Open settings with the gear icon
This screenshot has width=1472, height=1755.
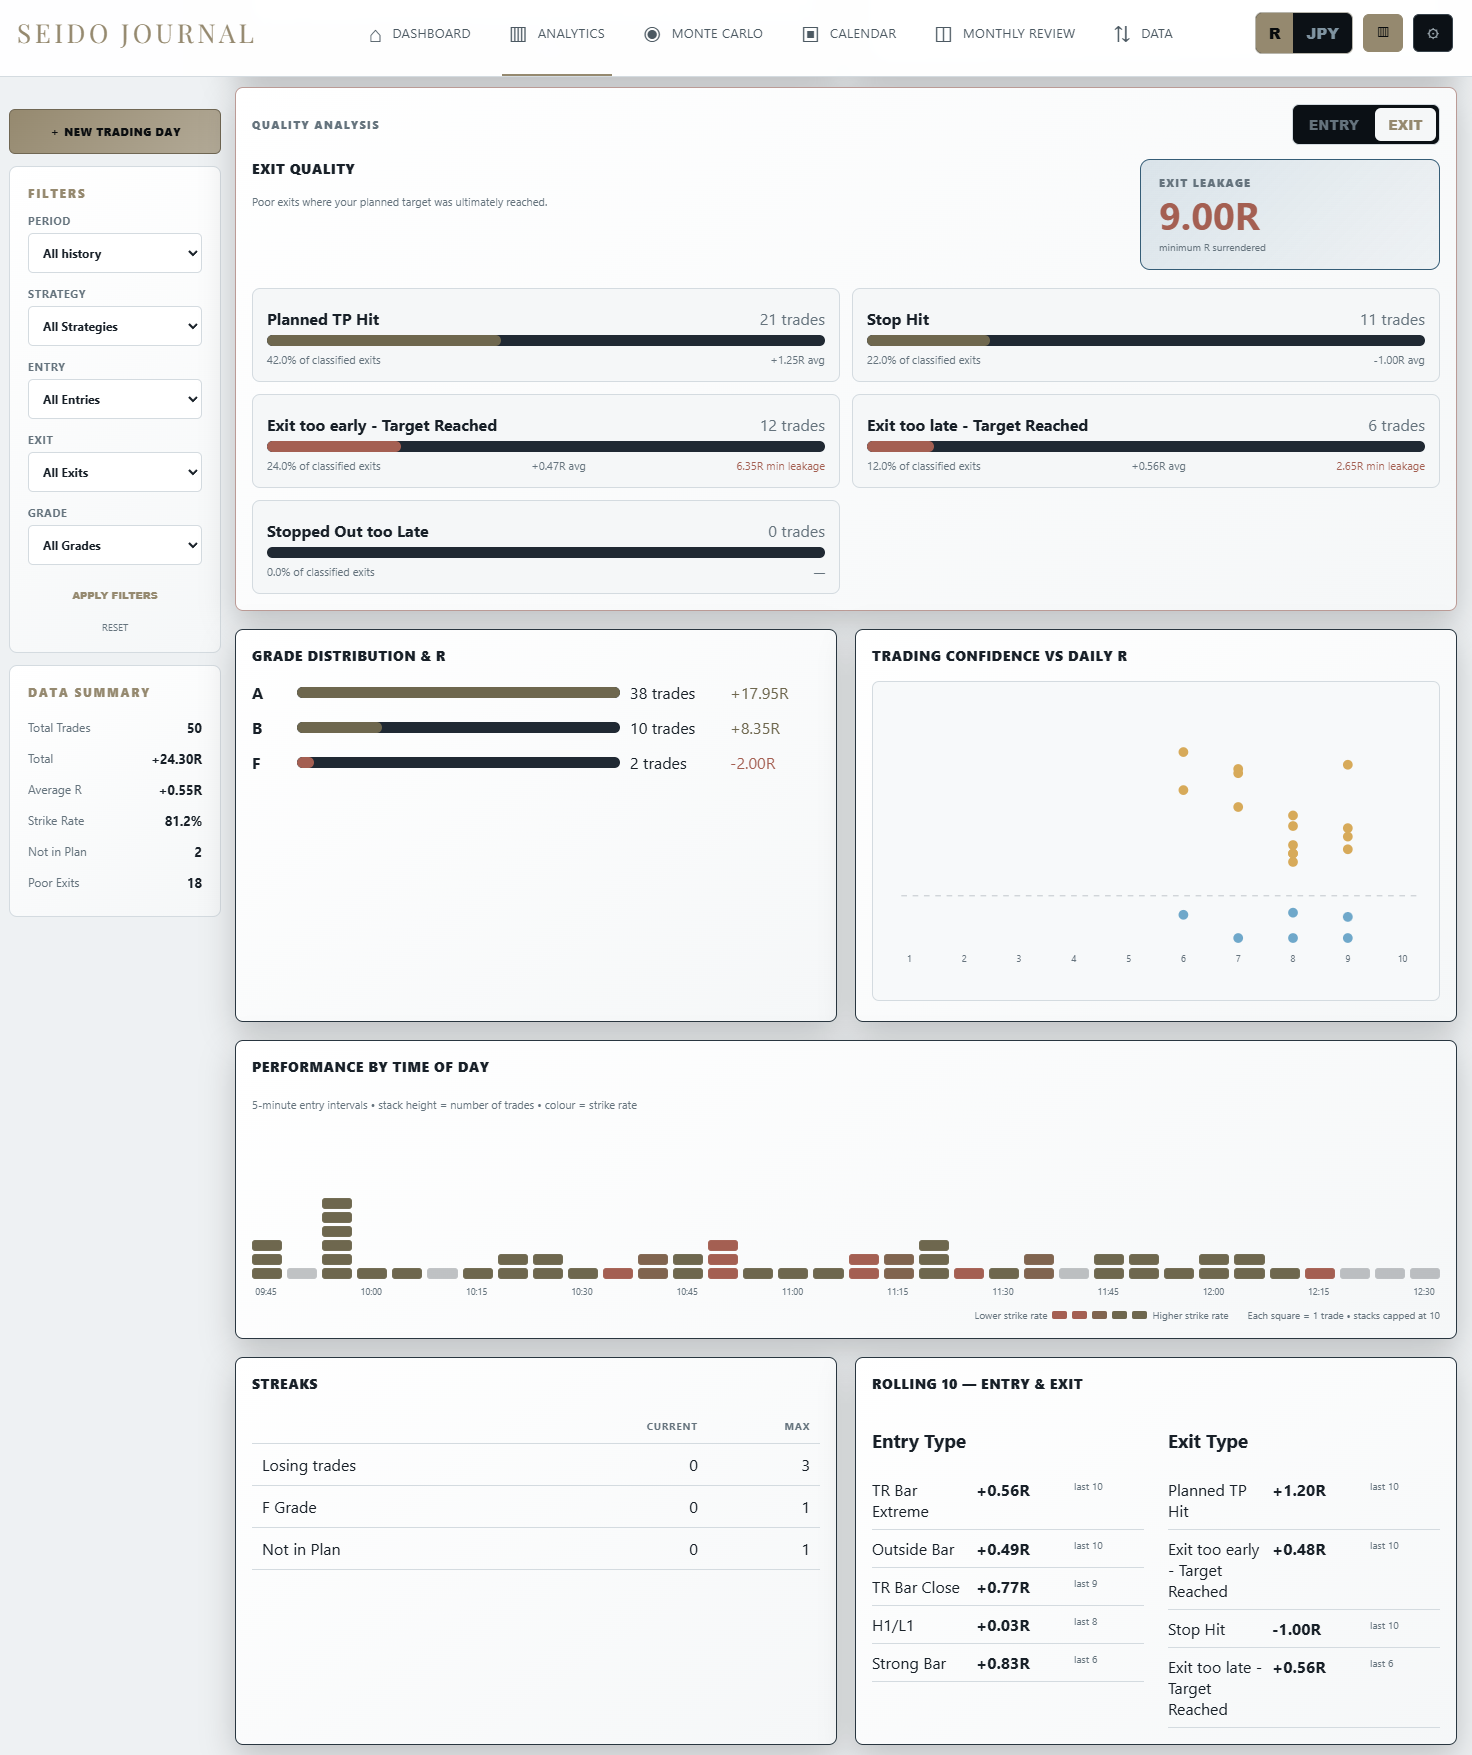[1433, 33]
